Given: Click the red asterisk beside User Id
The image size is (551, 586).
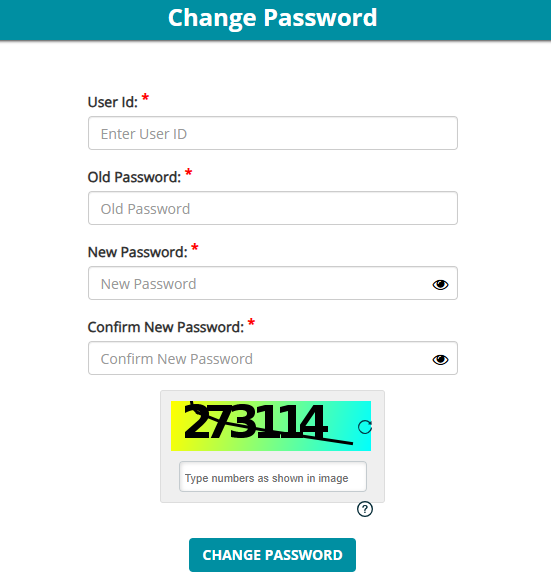Looking at the screenshot, I should click(145, 98).
